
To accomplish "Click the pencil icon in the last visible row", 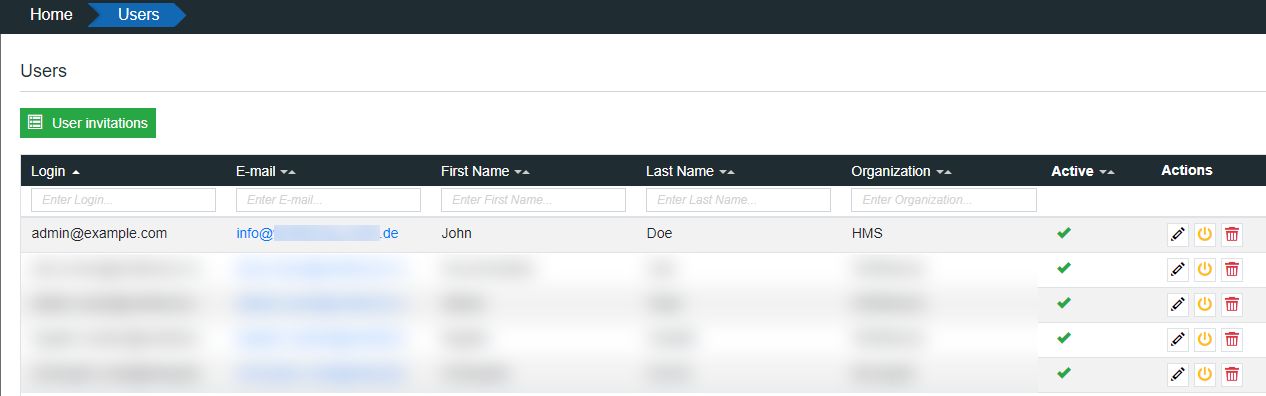I will coord(1178,374).
